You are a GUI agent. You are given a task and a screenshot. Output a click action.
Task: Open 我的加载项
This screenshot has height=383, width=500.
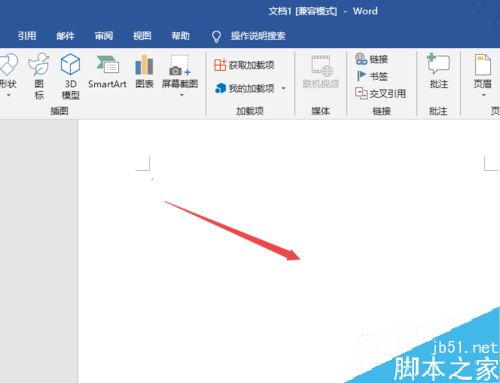[245, 88]
